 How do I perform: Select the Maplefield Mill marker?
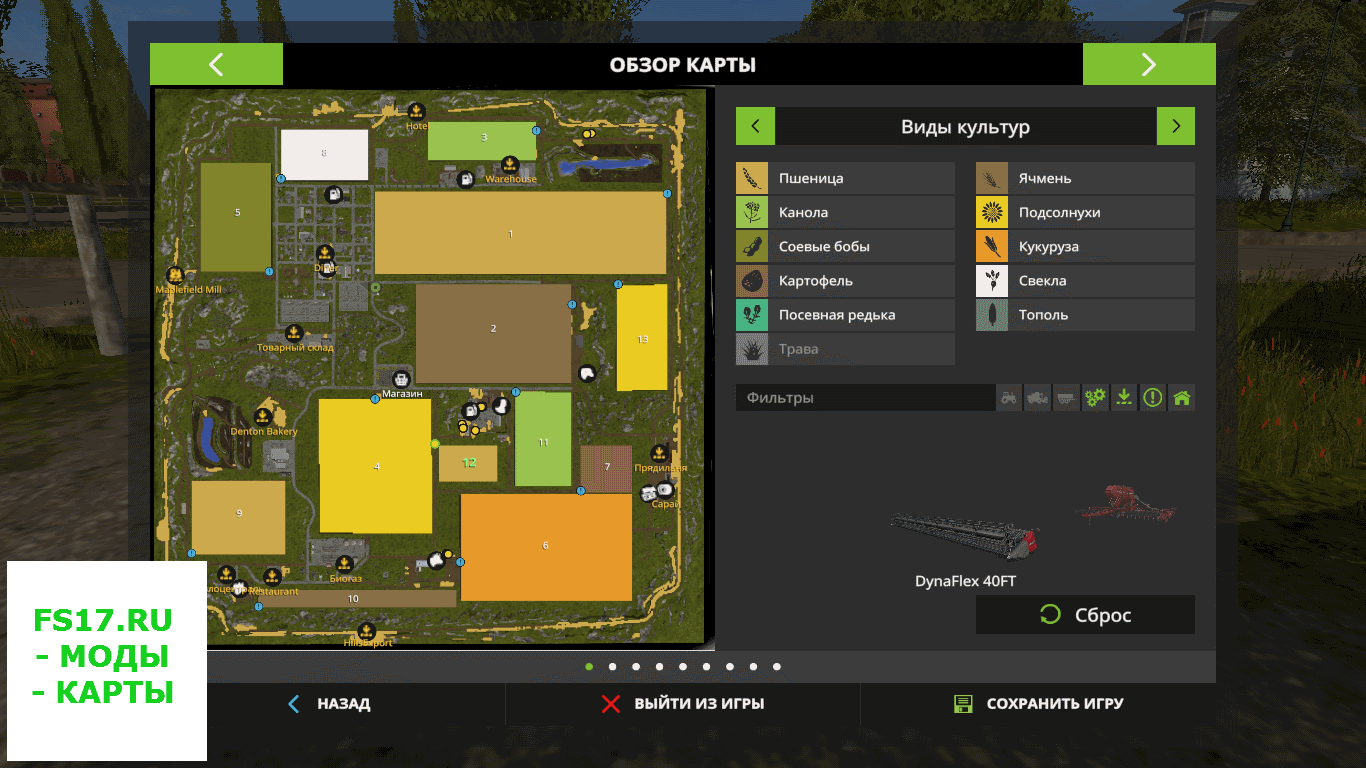175,275
